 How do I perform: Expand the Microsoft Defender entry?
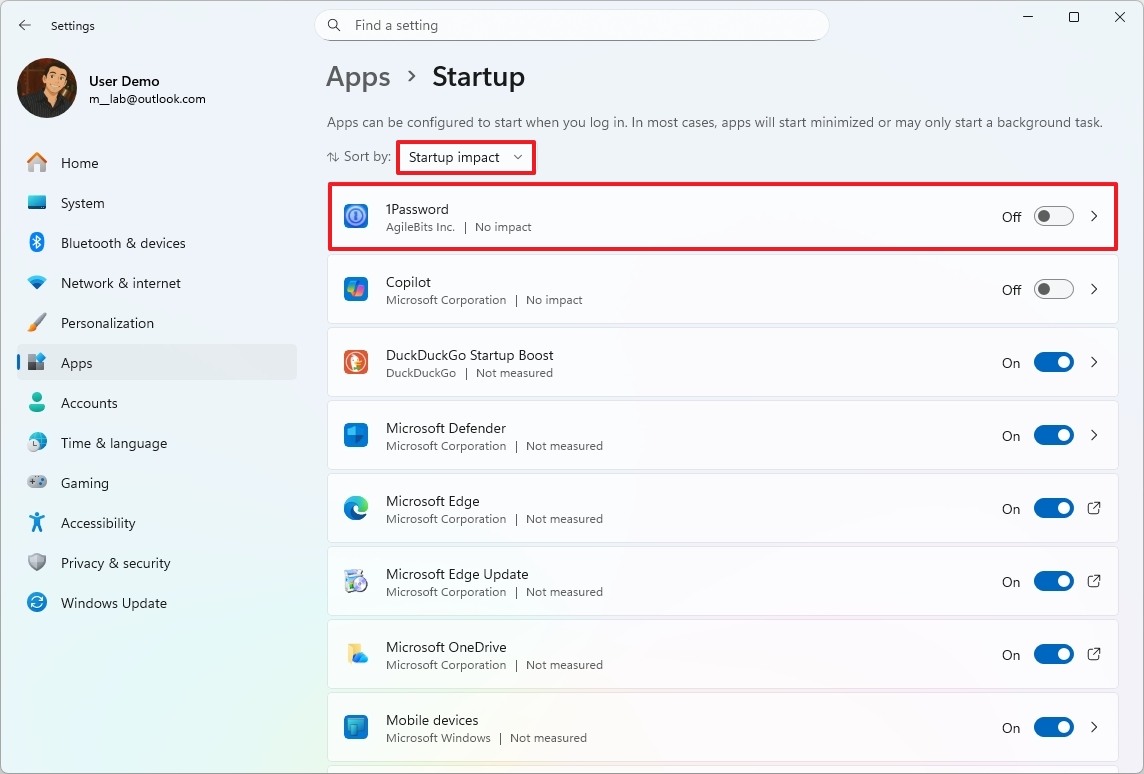[x=1094, y=435]
